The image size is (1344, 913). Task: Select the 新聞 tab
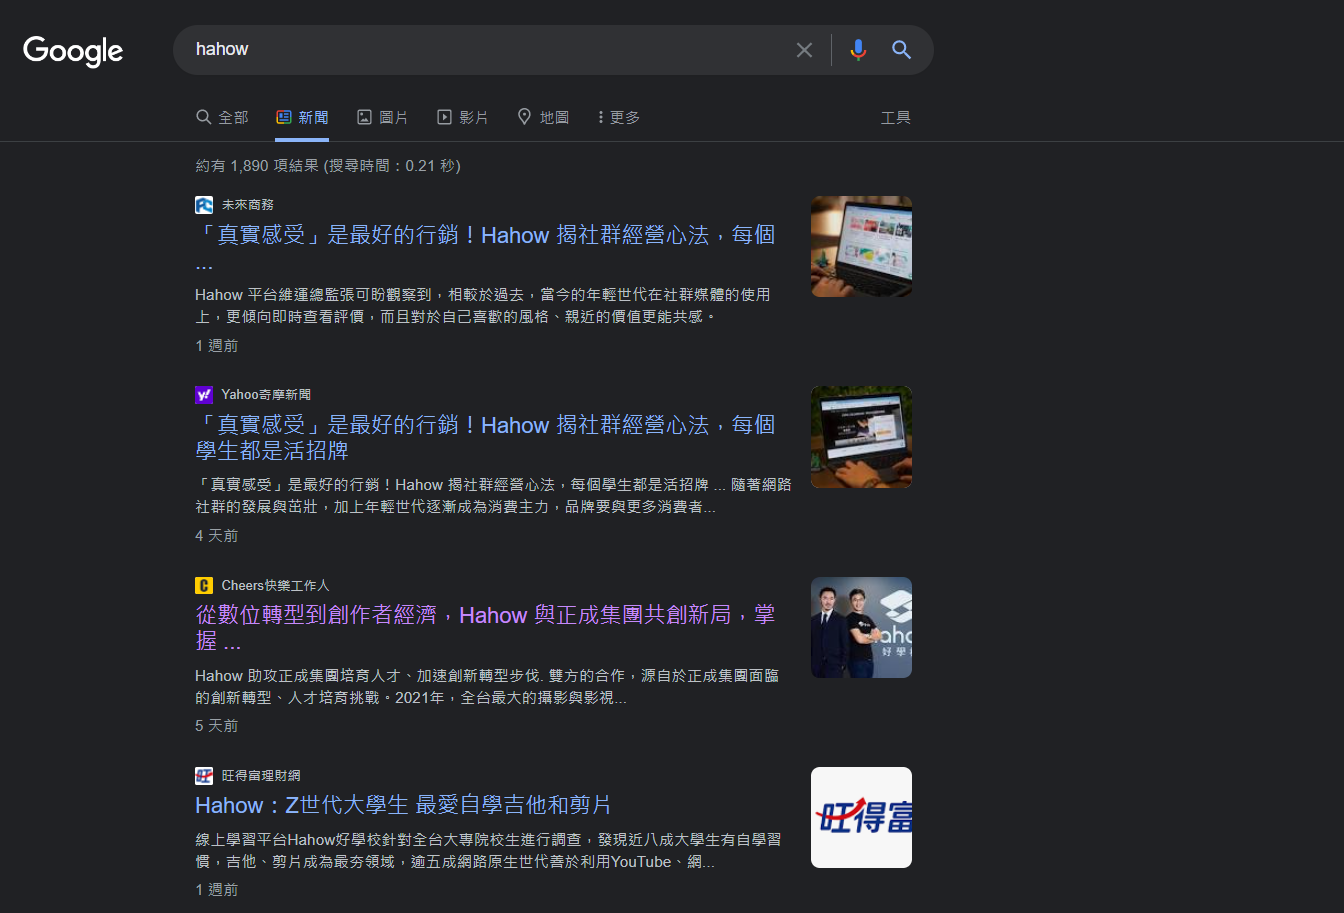(302, 117)
